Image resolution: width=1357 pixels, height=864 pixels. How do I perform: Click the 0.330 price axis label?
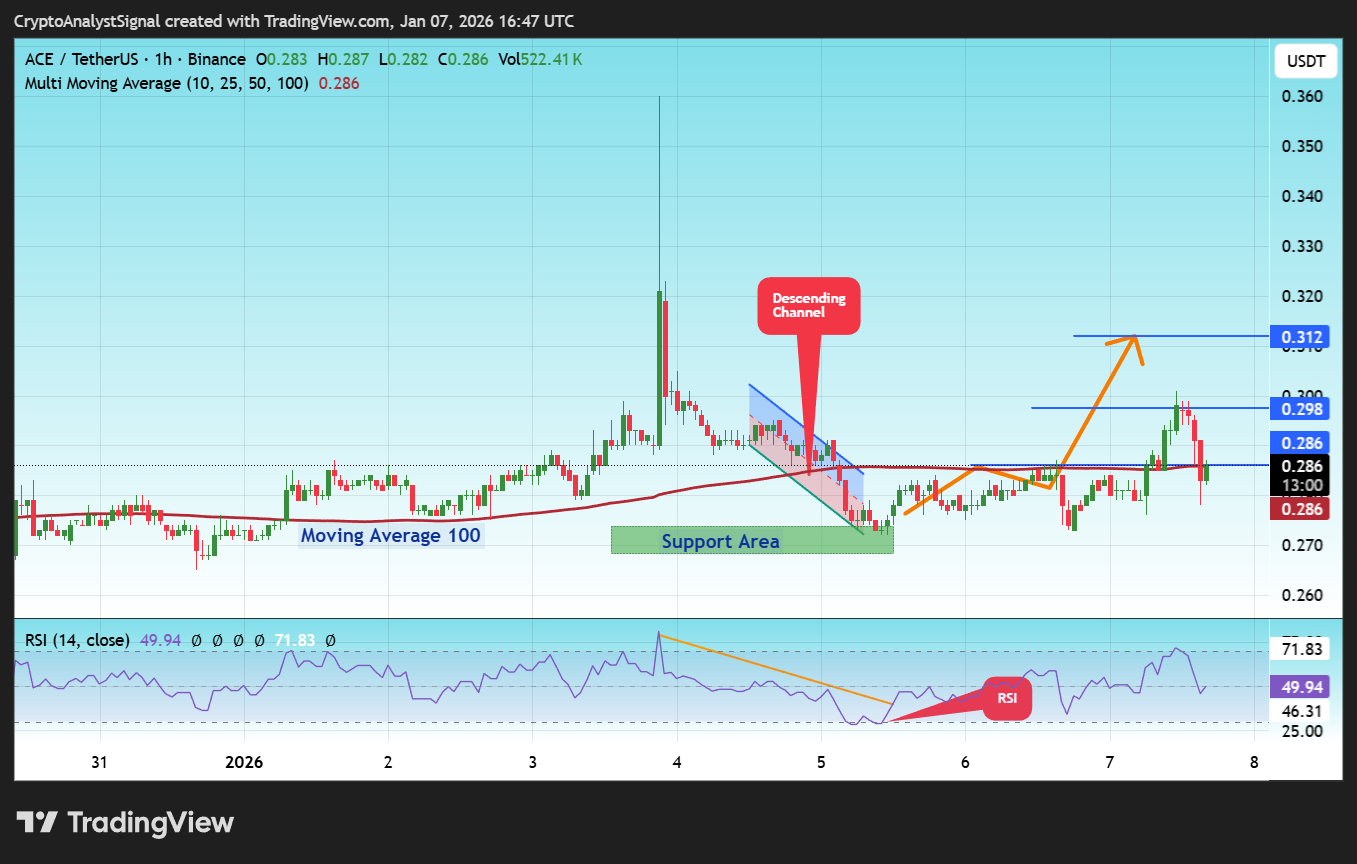point(1303,247)
